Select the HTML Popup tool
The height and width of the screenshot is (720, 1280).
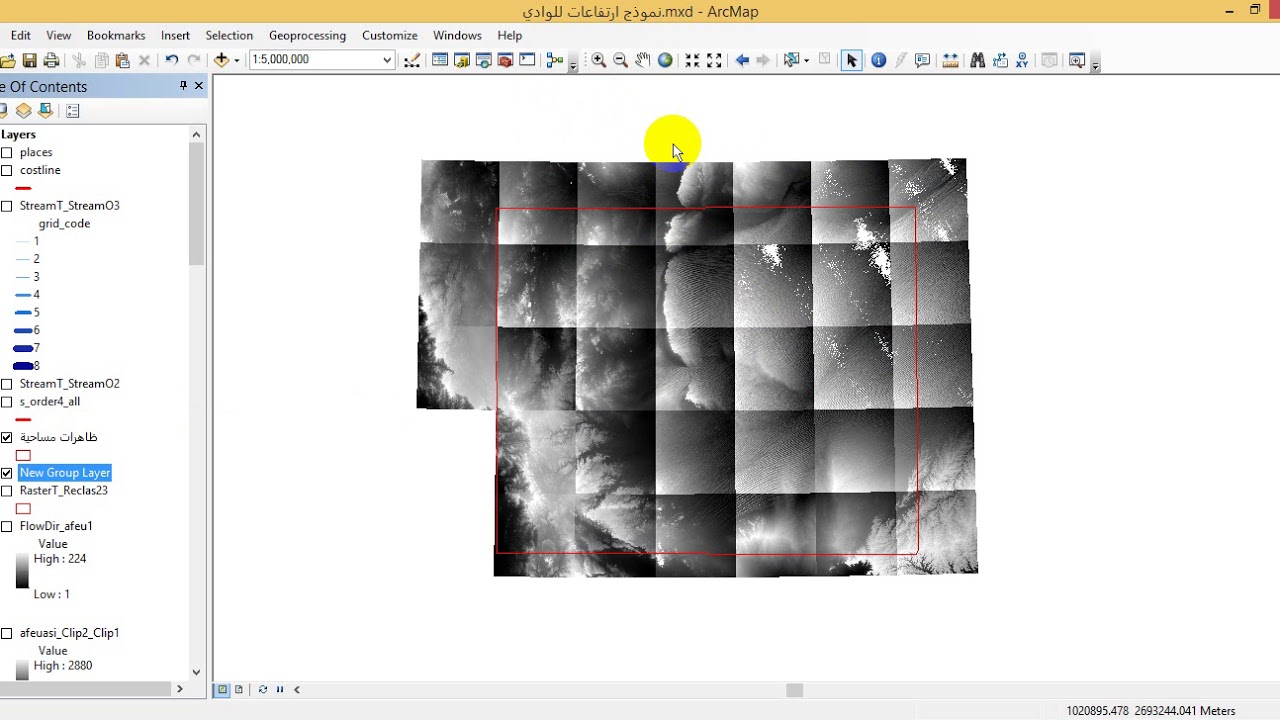(922, 60)
